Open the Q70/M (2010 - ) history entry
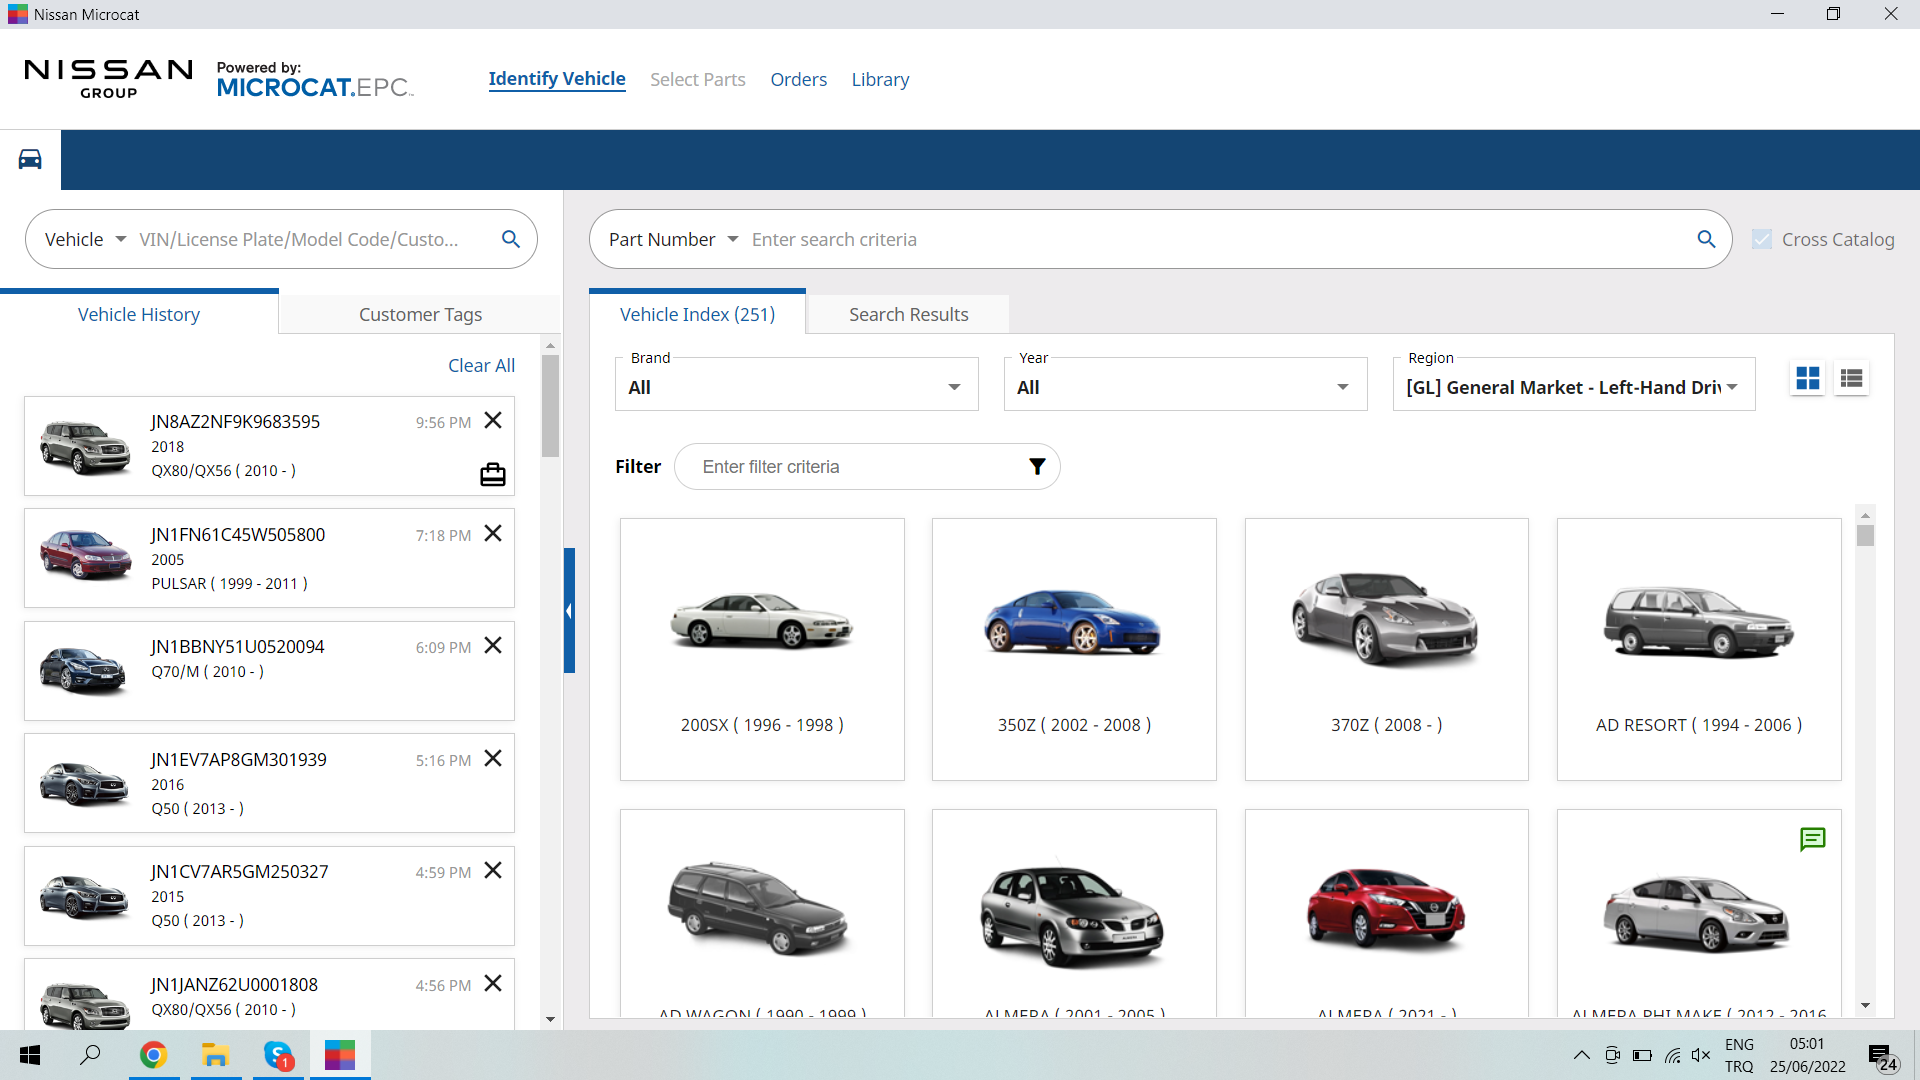1920x1080 pixels. (269, 671)
